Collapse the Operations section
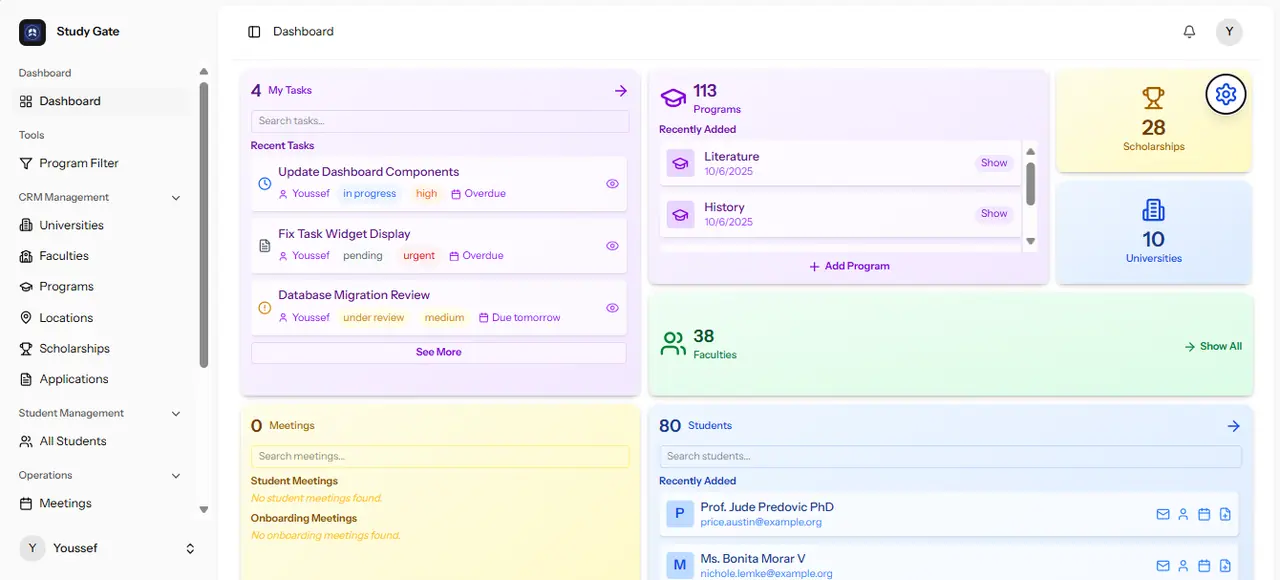1280x580 pixels. coord(176,476)
